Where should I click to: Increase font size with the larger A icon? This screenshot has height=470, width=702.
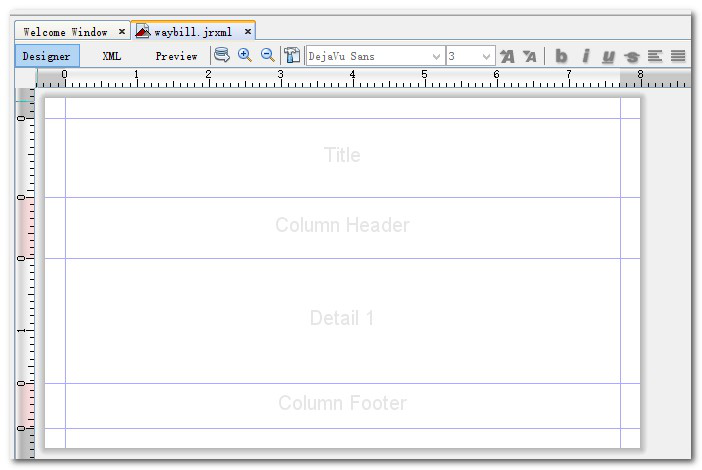(507, 57)
